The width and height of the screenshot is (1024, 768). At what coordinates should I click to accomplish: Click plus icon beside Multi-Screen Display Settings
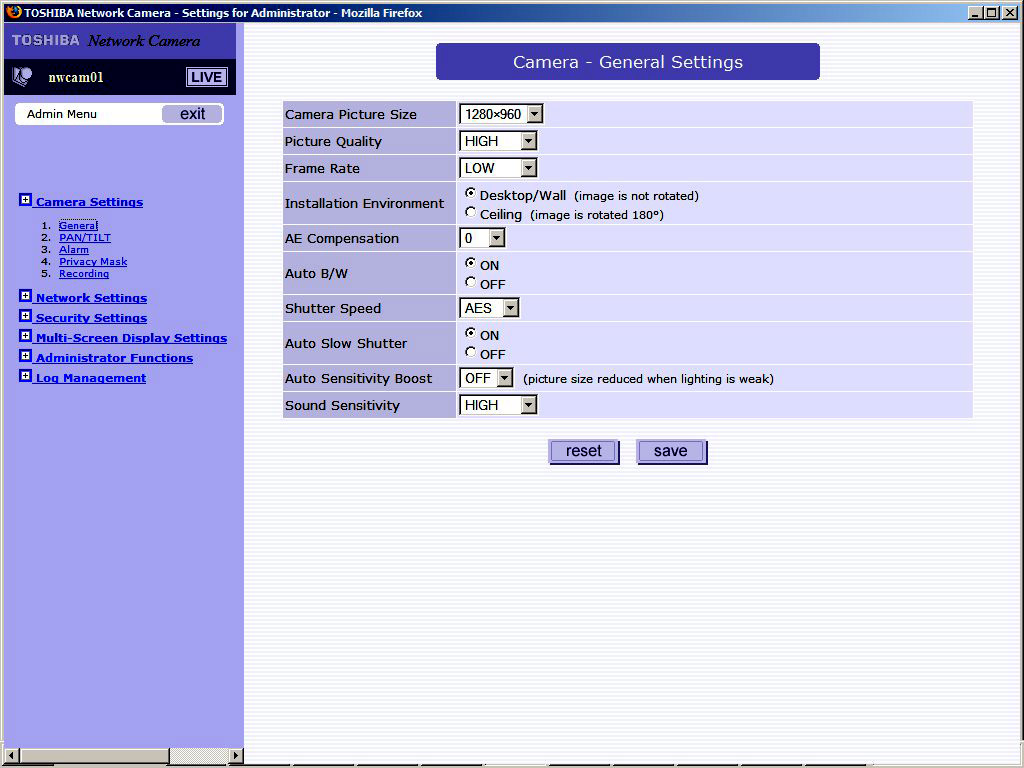(26, 337)
